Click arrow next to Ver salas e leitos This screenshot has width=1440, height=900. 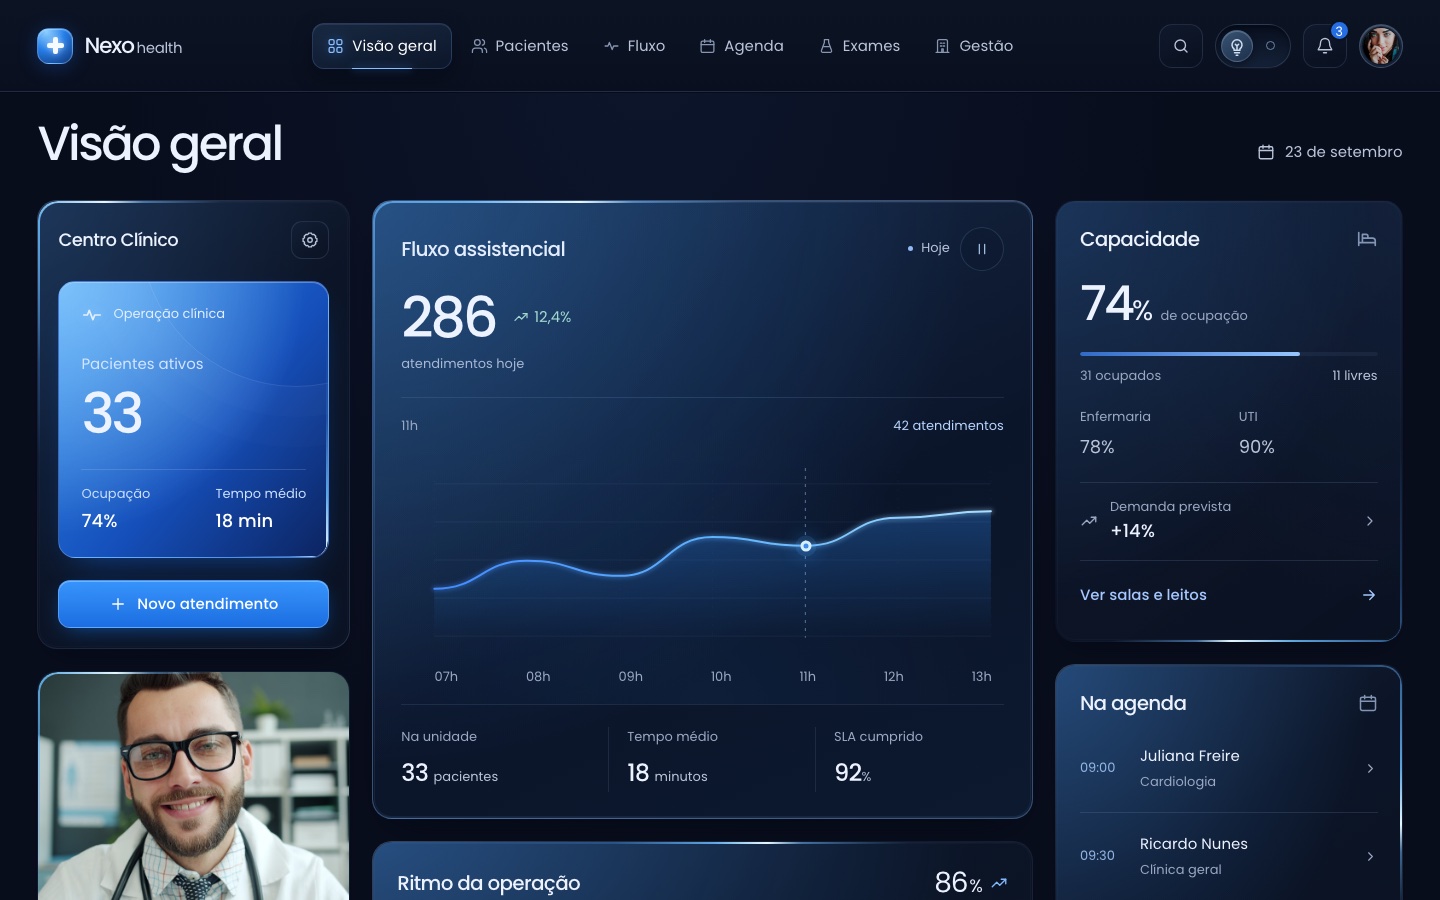click(1369, 595)
